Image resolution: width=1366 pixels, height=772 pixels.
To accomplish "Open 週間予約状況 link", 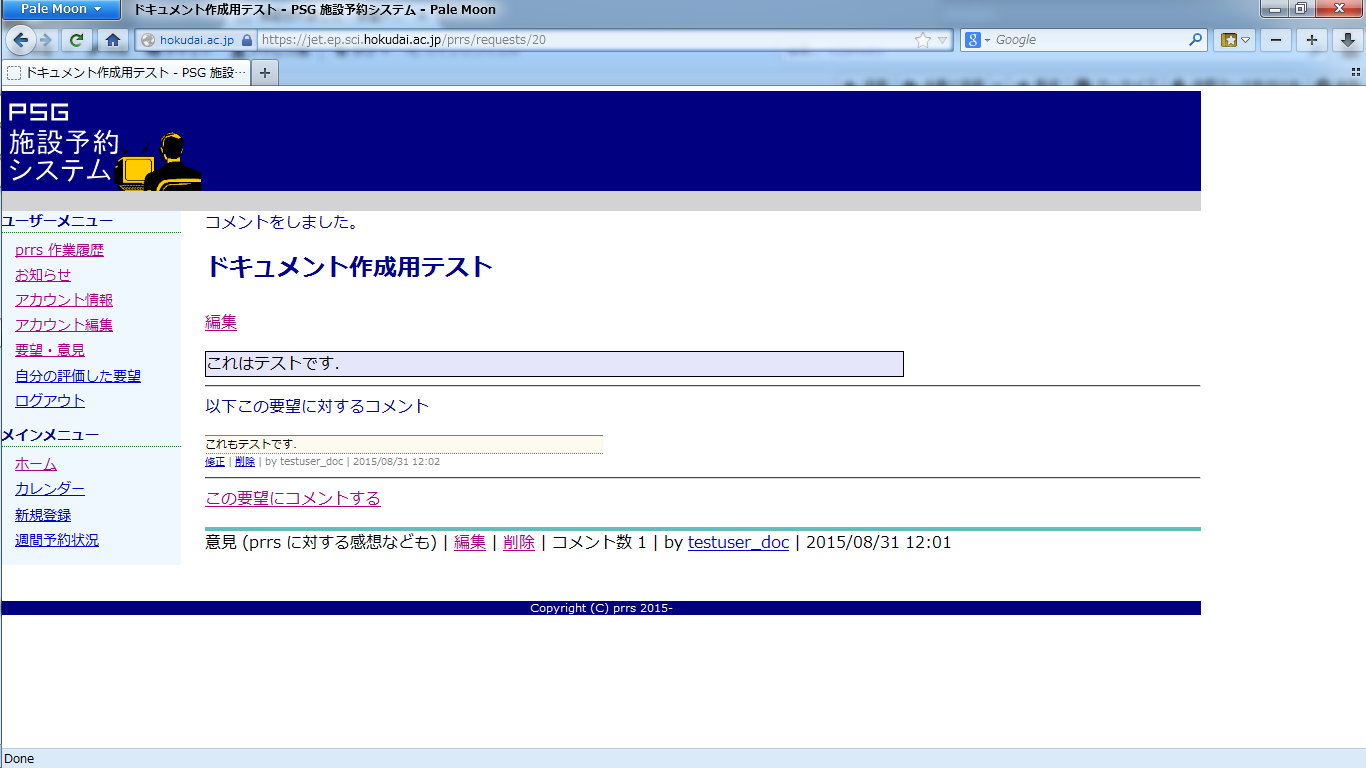I will click(57, 540).
